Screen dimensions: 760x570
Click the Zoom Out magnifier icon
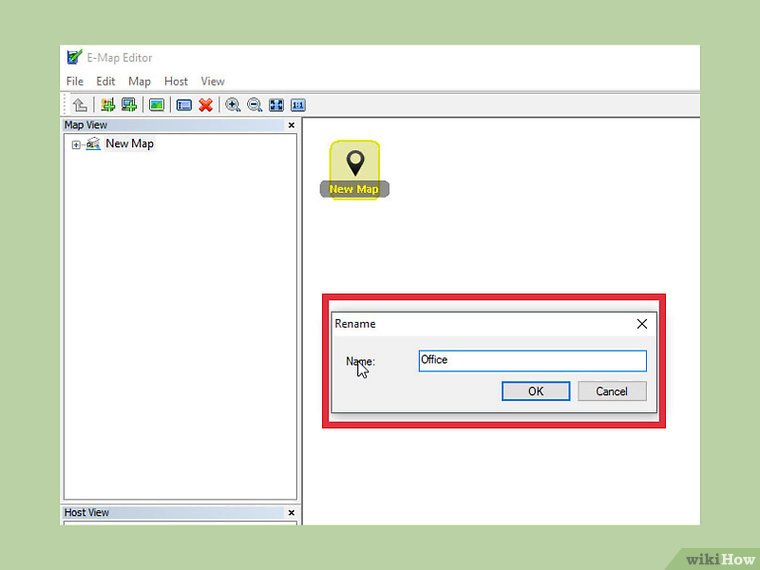coord(254,105)
